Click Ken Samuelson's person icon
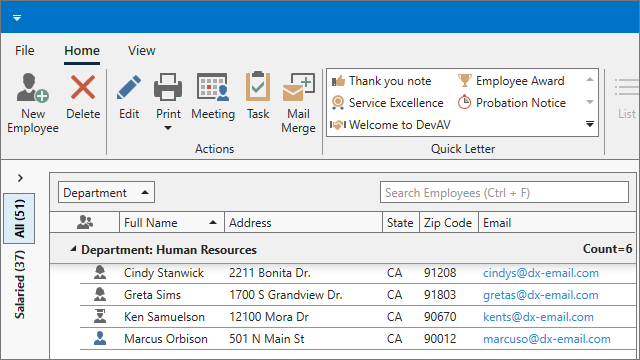Image resolution: width=640 pixels, height=360 pixels. 100,317
